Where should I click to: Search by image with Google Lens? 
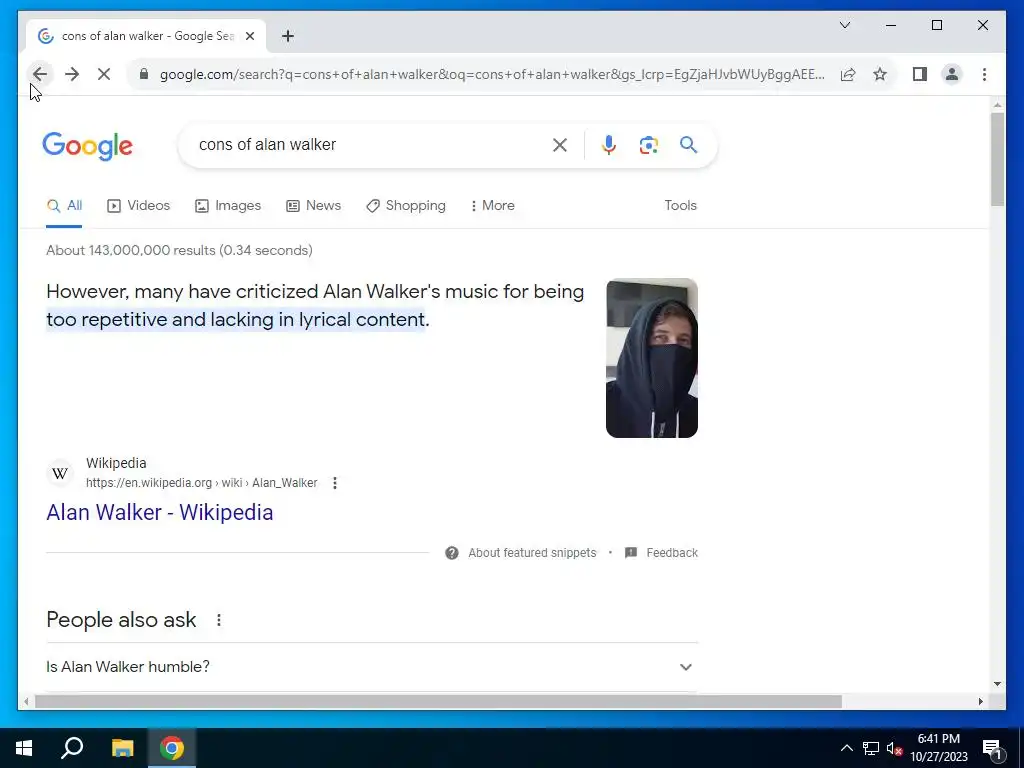point(648,145)
